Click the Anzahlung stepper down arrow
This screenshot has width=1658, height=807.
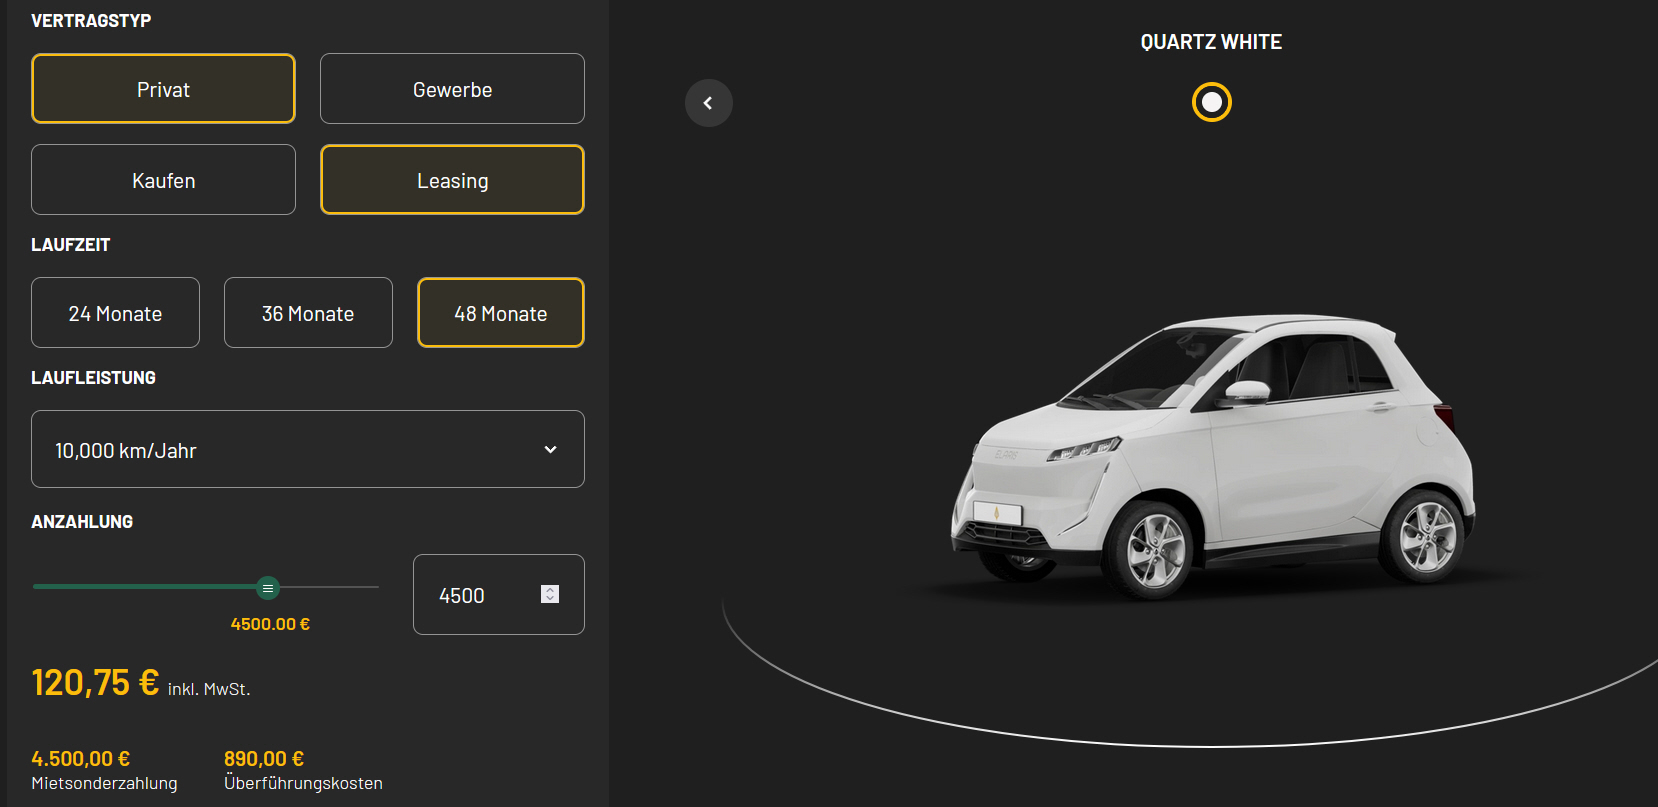(x=549, y=599)
